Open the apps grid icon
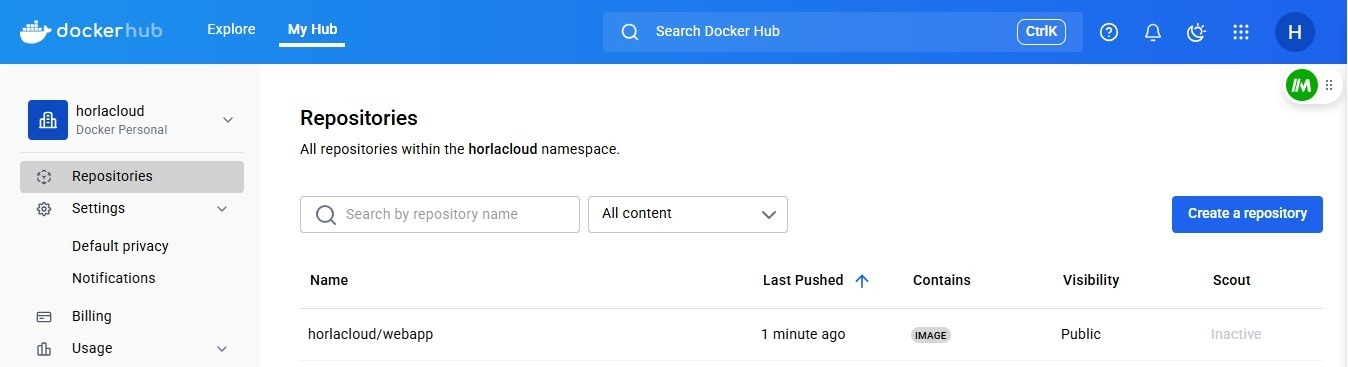This screenshot has width=1348, height=367. 1241,32
